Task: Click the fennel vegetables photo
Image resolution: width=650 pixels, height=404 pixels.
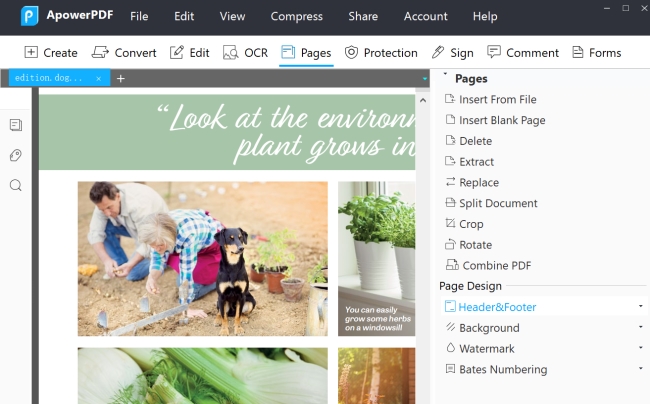Action: tap(203, 376)
